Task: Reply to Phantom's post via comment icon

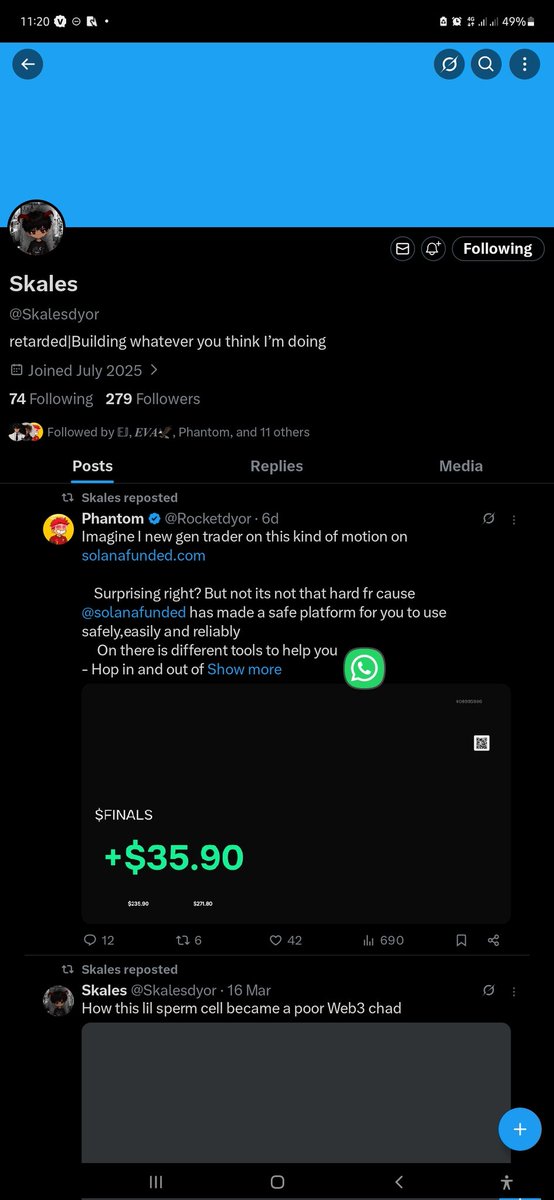Action: [x=99, y=940]
